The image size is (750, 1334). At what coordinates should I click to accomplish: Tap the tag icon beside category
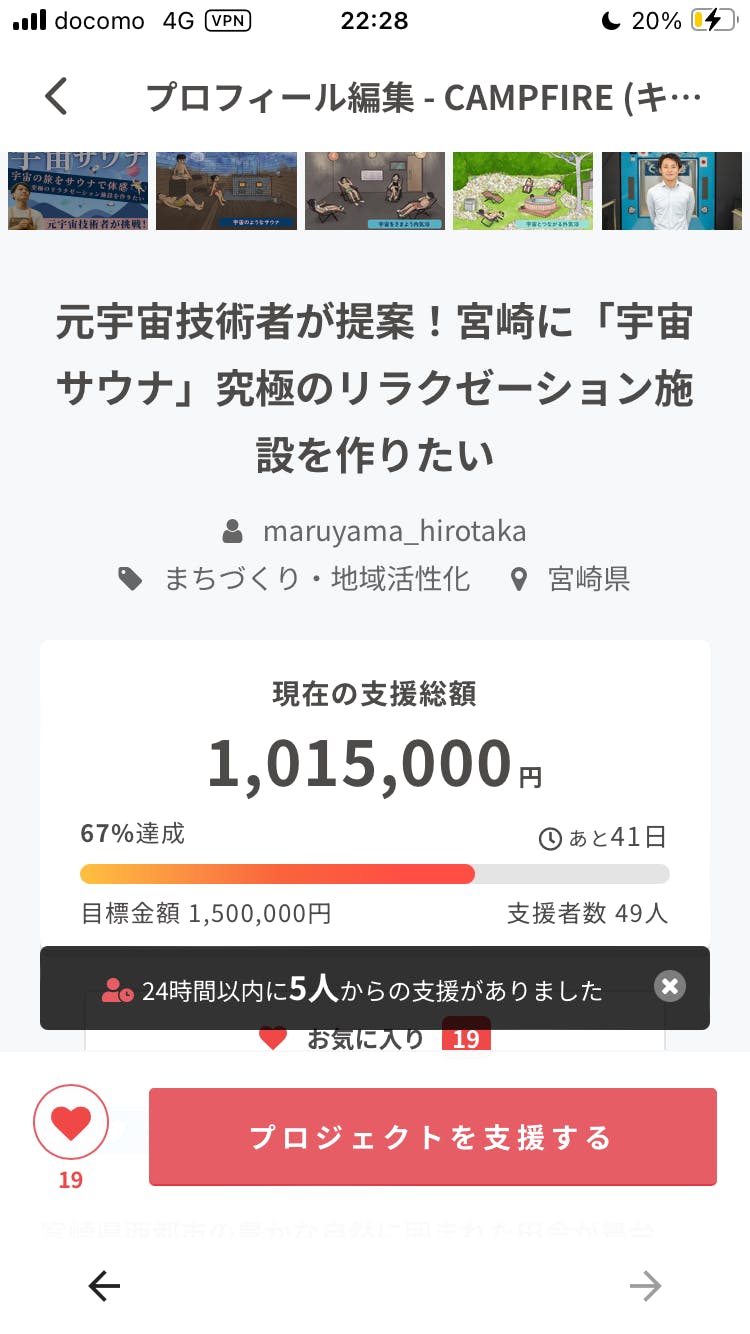pos(130,578)
